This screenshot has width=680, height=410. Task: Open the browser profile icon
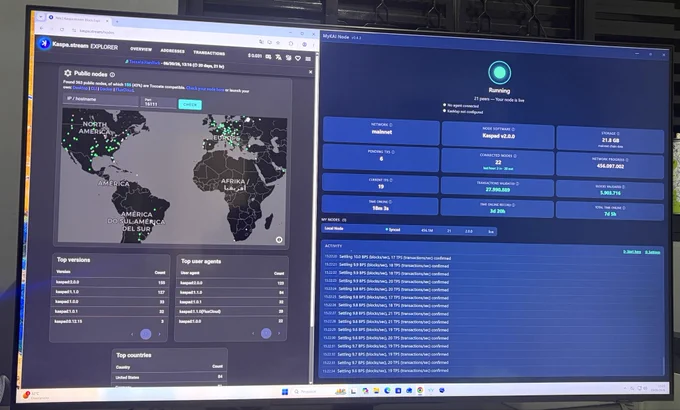(304, 44)
